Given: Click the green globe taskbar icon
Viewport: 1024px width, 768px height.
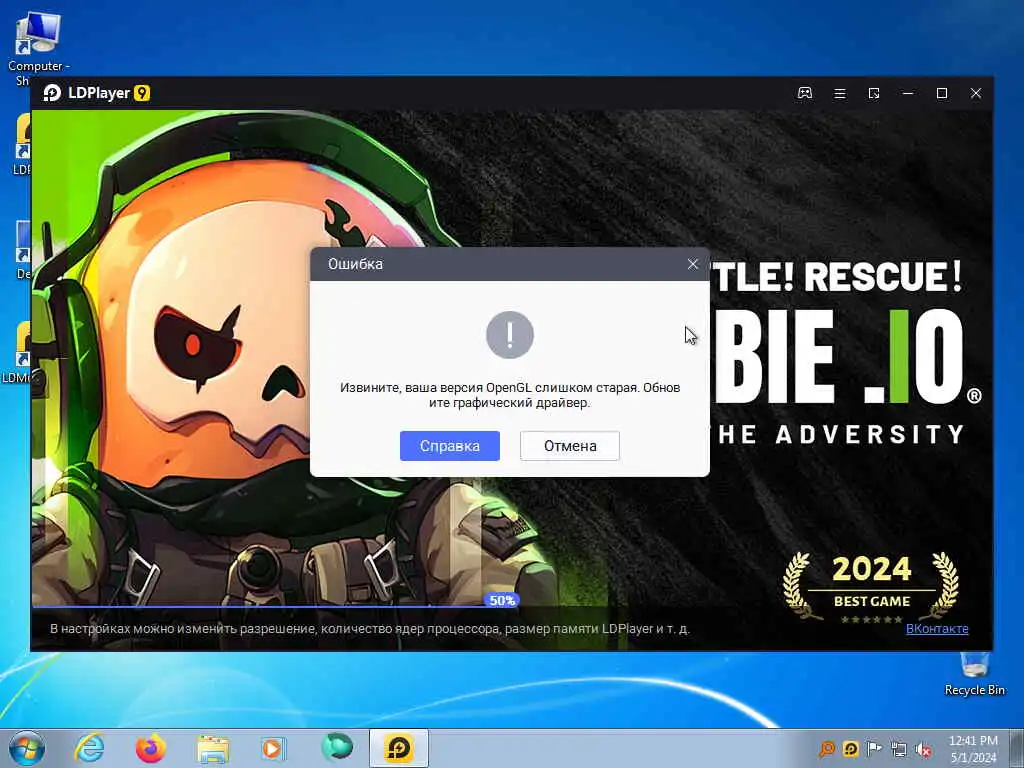Looking at the screenshot, I should click(337, 747).
